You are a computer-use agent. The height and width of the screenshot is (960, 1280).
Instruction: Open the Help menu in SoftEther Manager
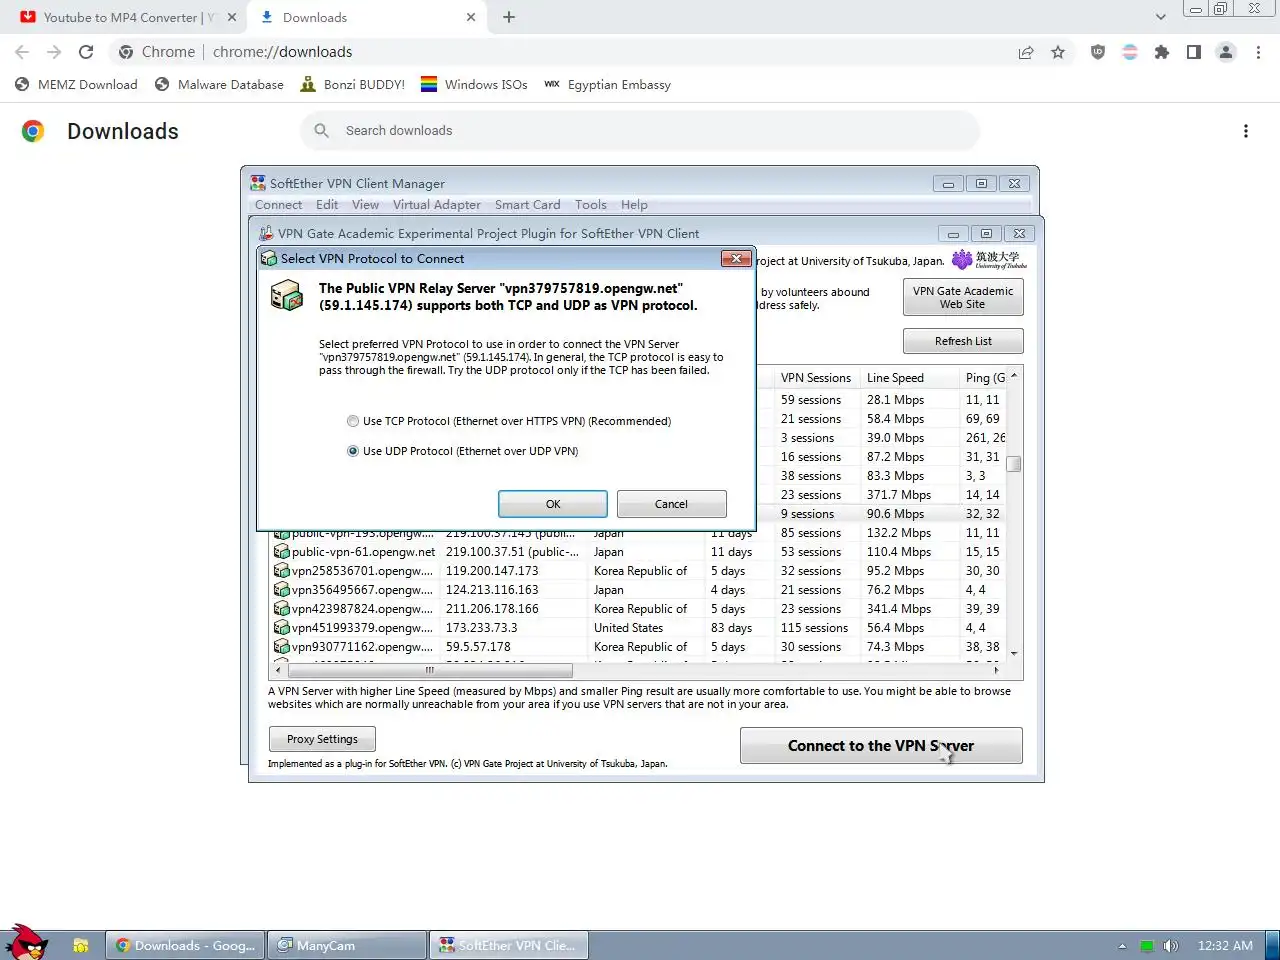click(634, 205)
